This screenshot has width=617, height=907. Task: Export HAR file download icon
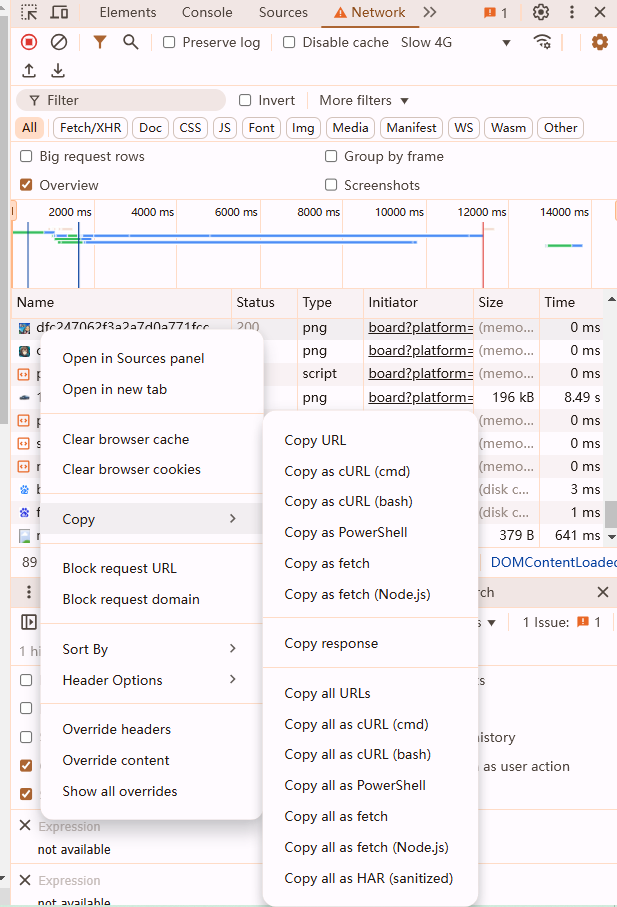[x=58, y=71]
